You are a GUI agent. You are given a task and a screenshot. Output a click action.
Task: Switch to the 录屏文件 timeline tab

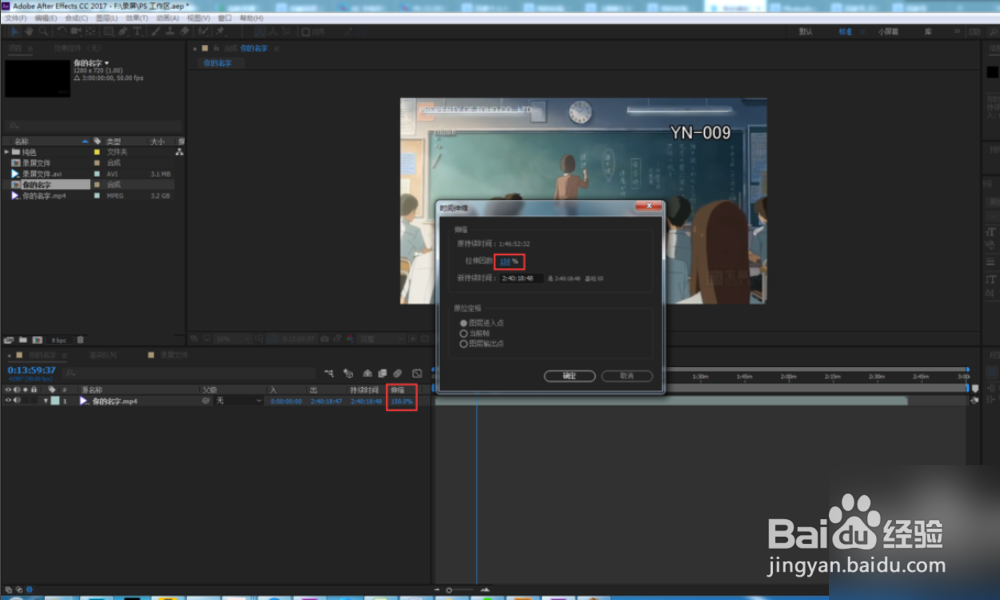(173, 355)
